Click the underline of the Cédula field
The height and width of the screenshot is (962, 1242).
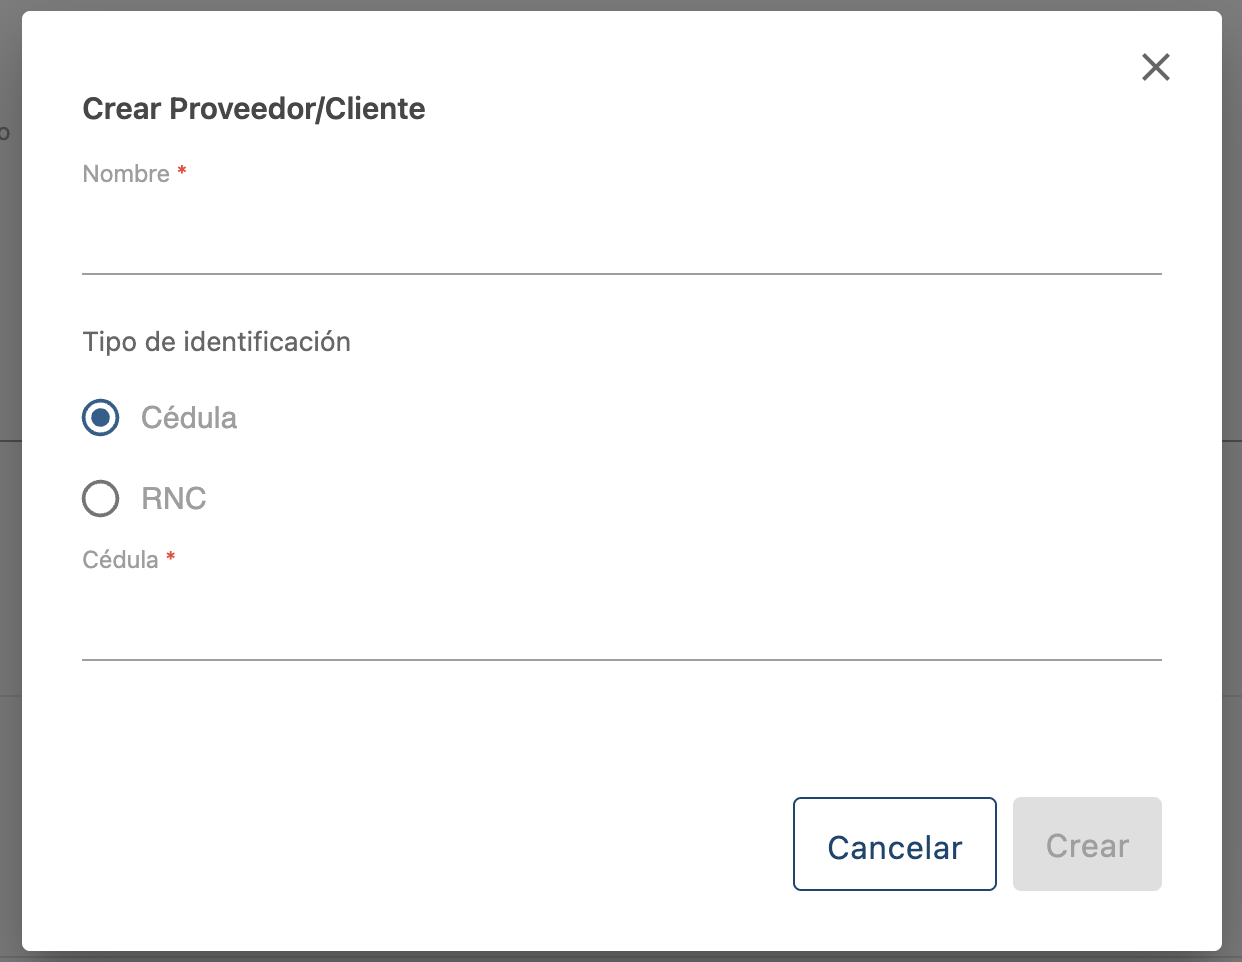click(x=620, y=659)
